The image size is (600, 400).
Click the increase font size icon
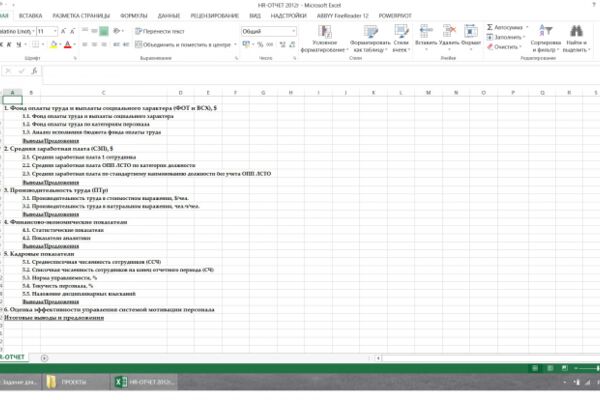(64, 31)
